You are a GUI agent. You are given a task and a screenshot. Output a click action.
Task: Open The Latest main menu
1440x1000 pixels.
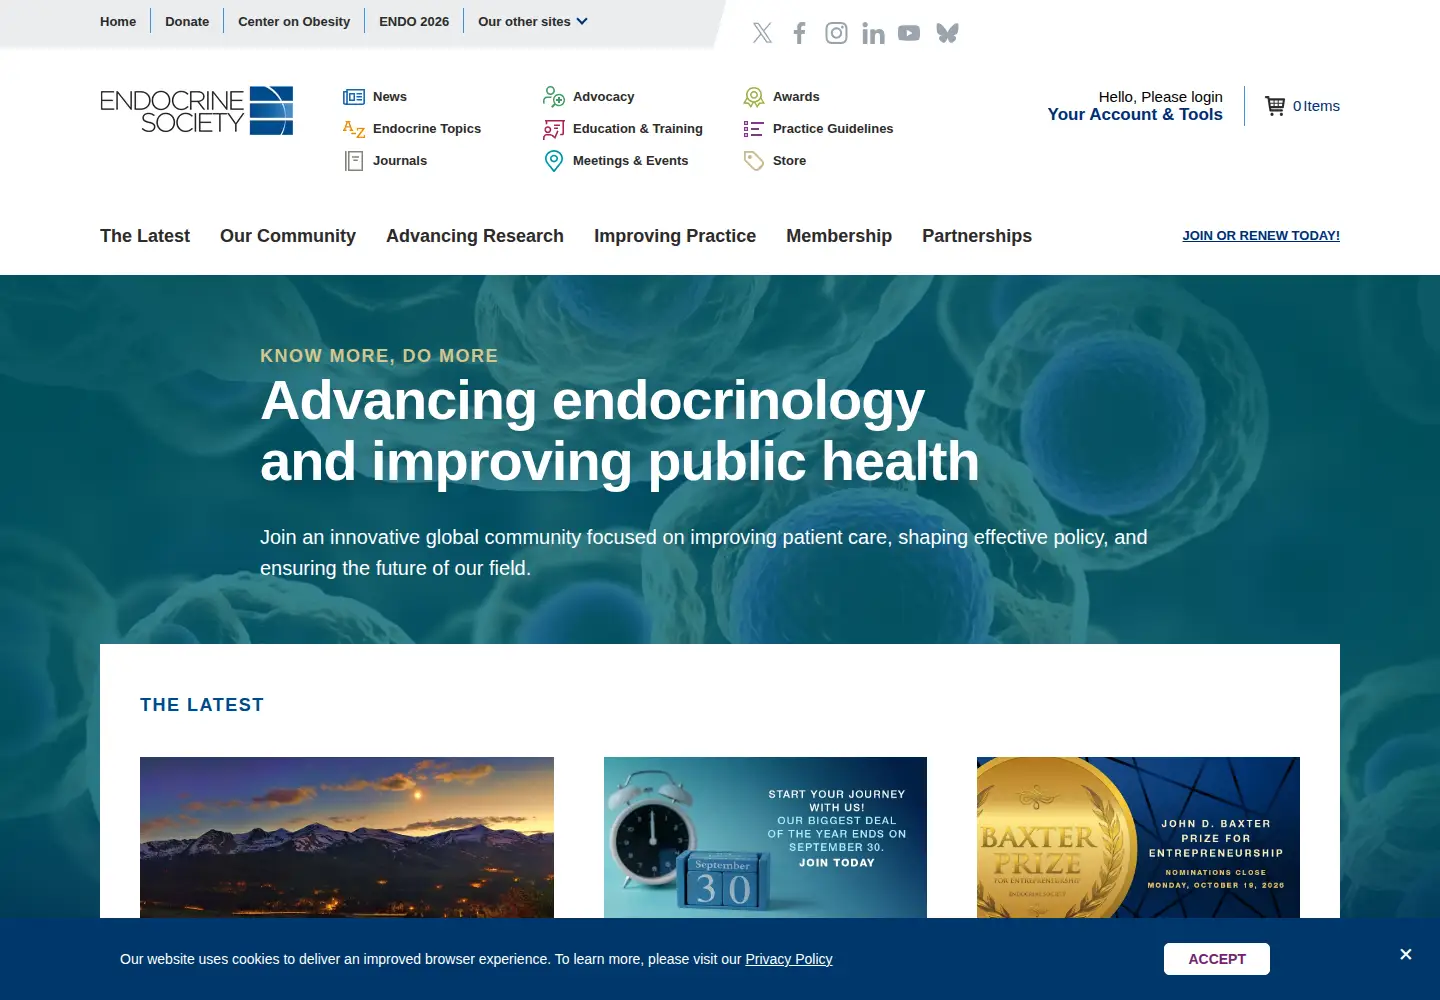pos(145,236)
